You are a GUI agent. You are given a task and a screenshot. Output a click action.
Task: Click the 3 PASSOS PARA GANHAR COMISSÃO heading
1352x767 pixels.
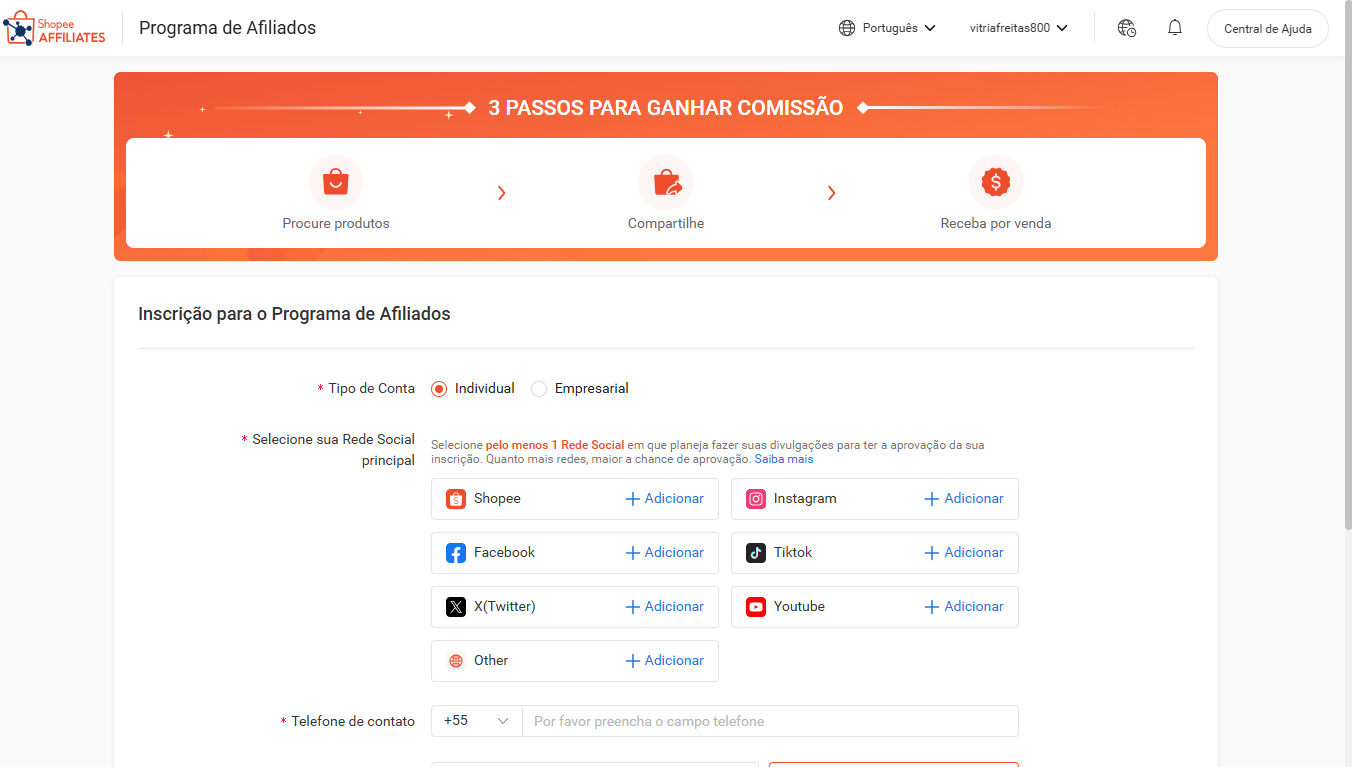[666, 108]
